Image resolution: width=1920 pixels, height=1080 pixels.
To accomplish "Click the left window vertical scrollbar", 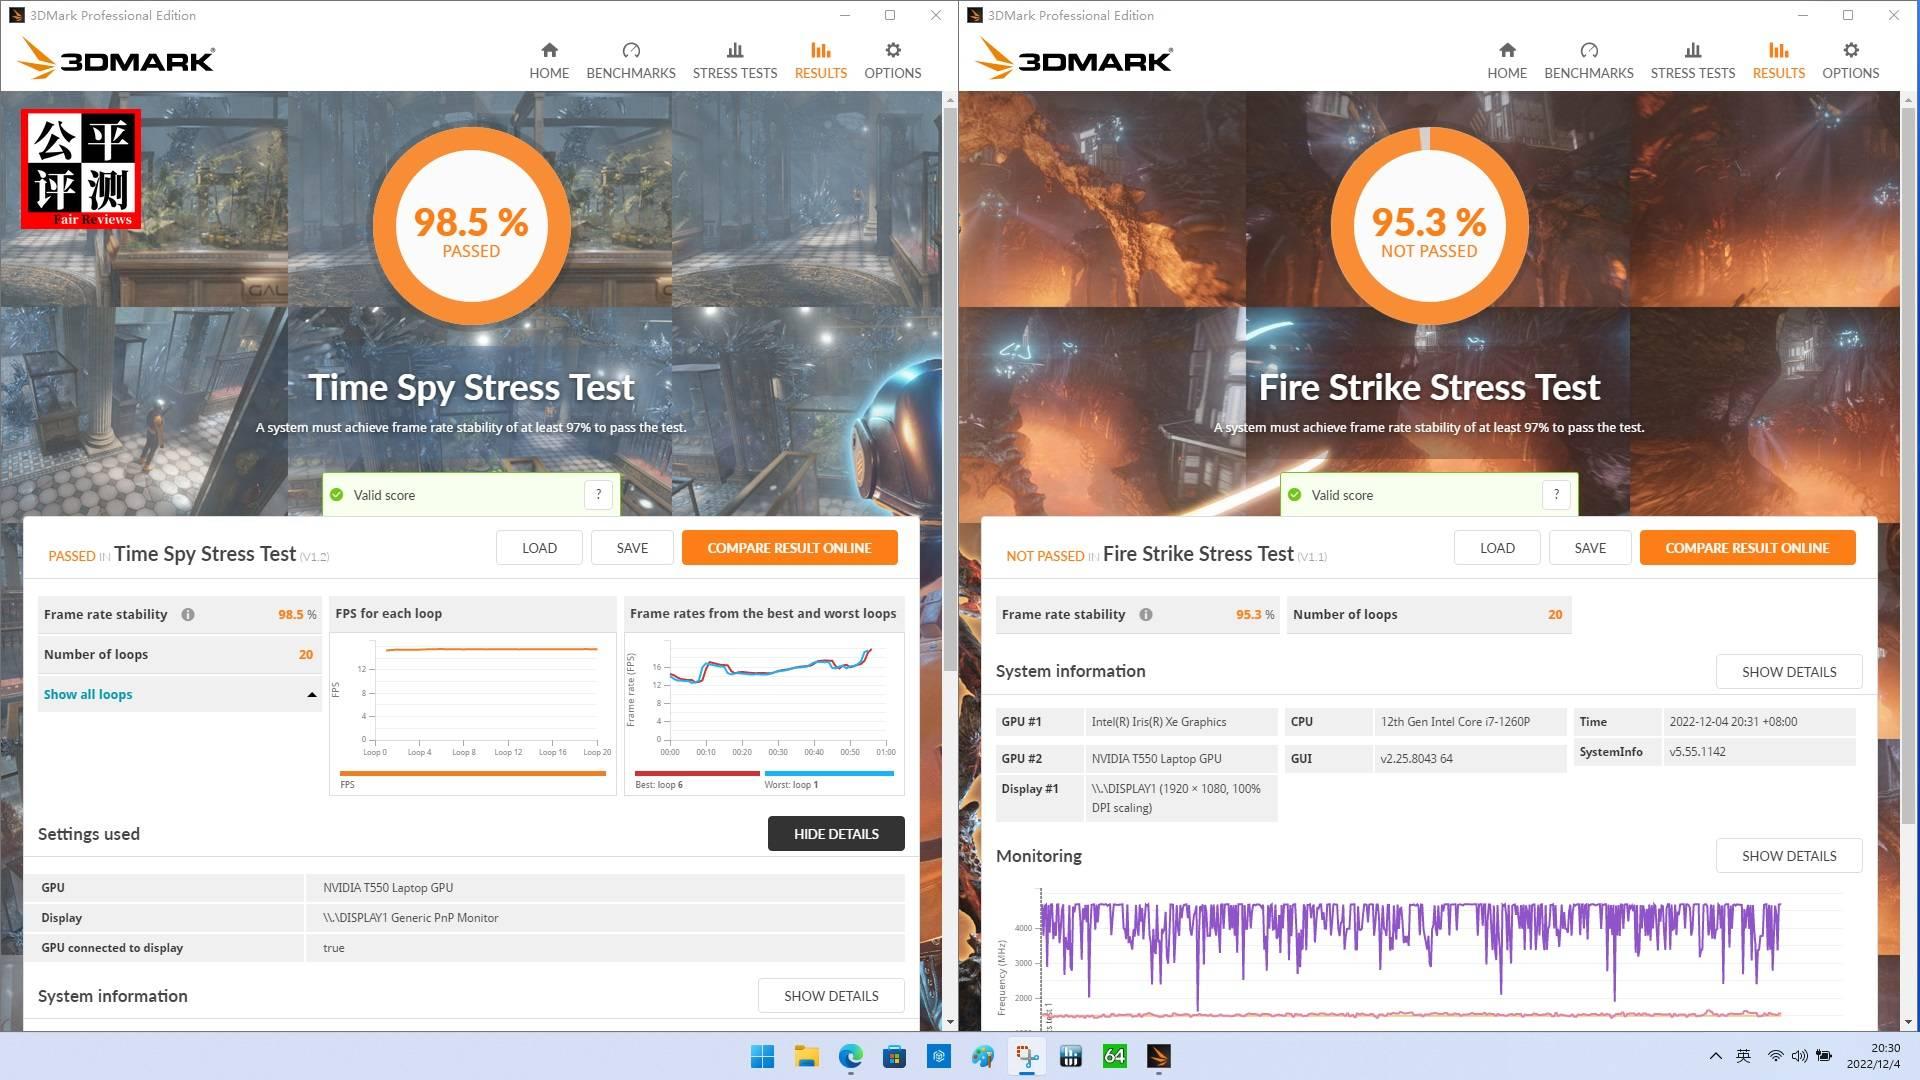I will (949, 390).
